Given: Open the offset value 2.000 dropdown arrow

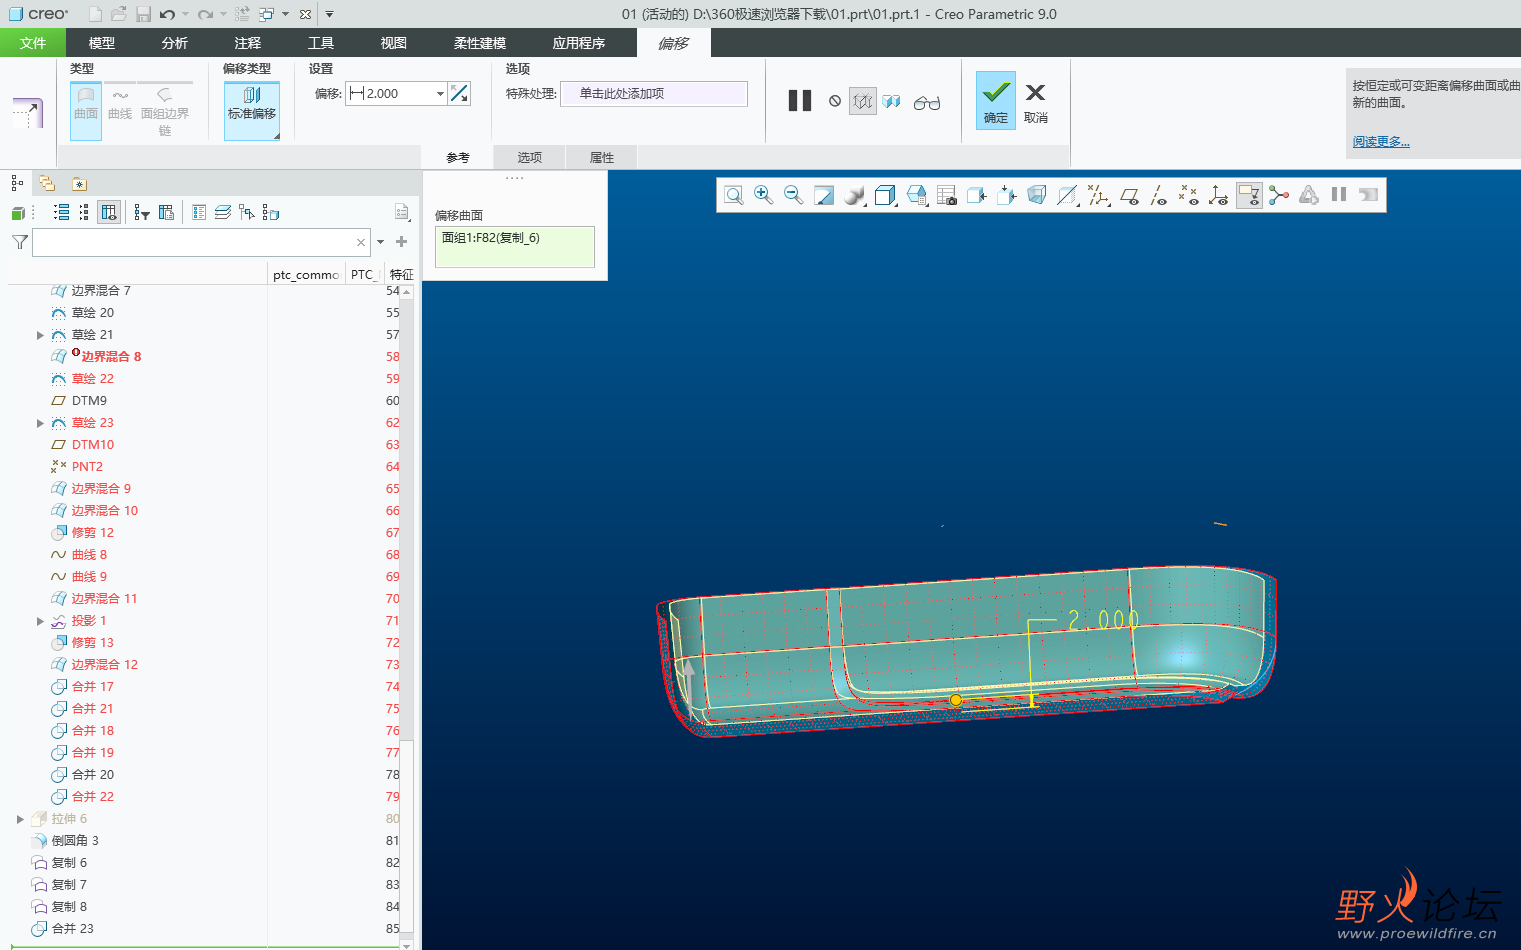Looking at the screenshot, I should [x=440, y=93].
